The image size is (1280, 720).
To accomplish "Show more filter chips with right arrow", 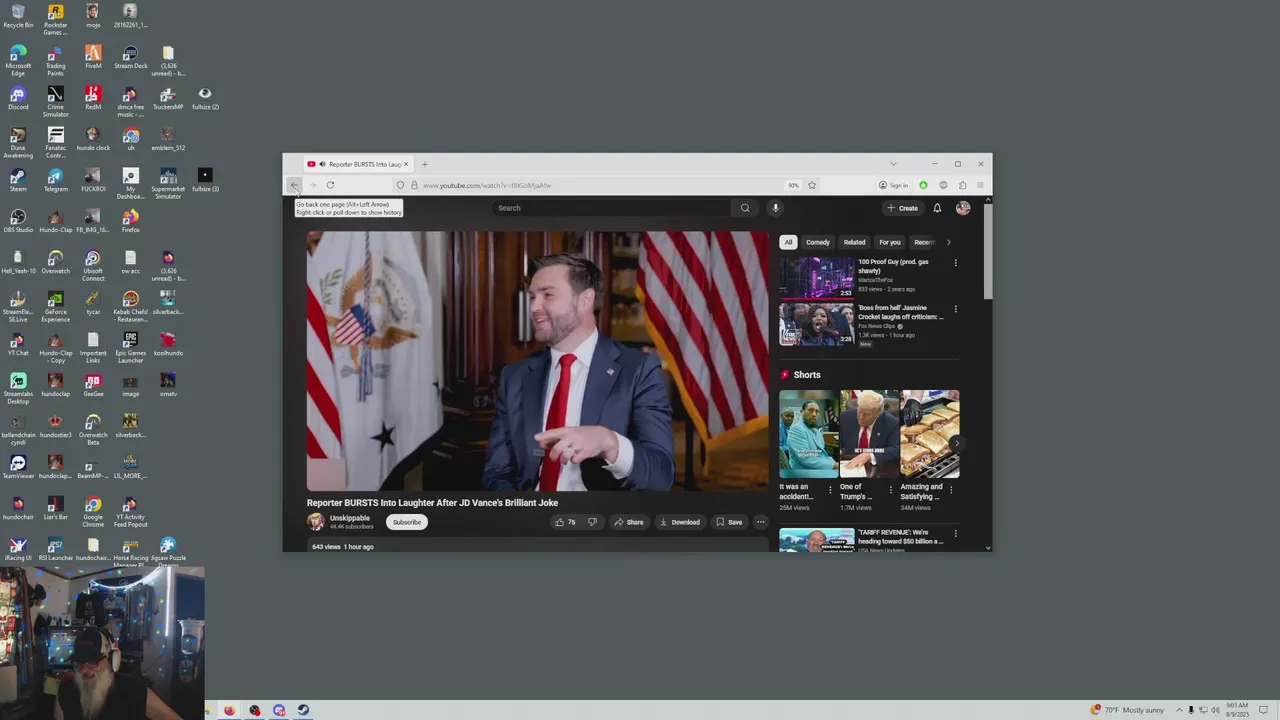I will [948, 242].
